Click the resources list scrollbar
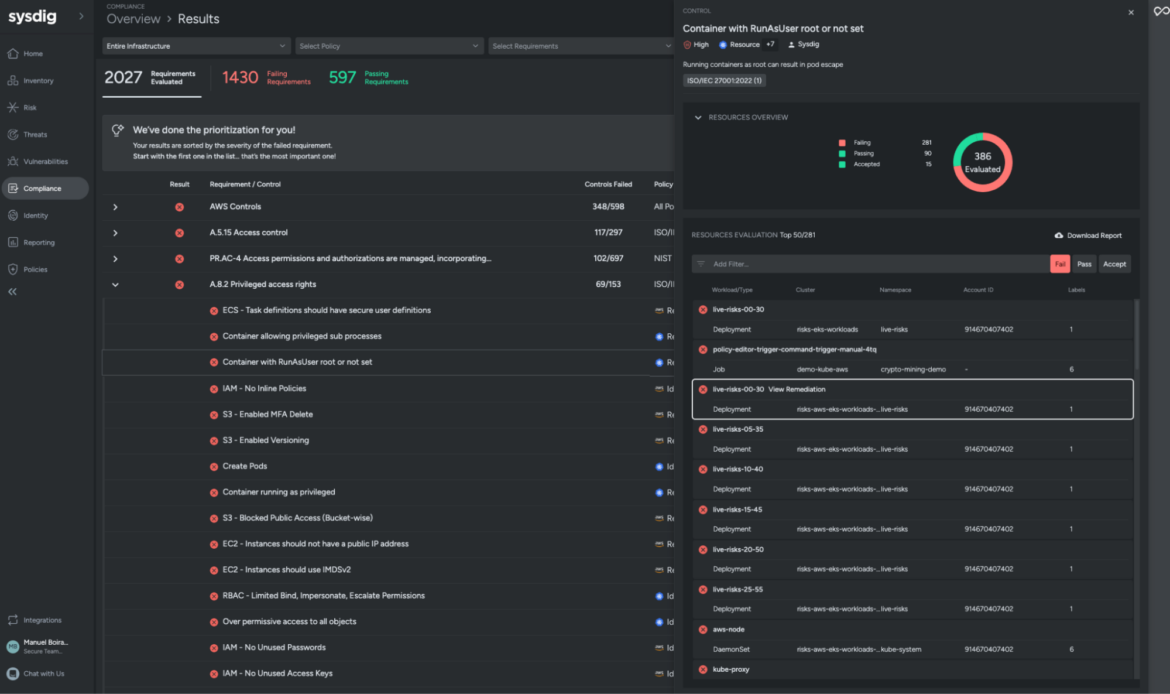This screenshot has width=1170, height=694. click(1137, 336)
